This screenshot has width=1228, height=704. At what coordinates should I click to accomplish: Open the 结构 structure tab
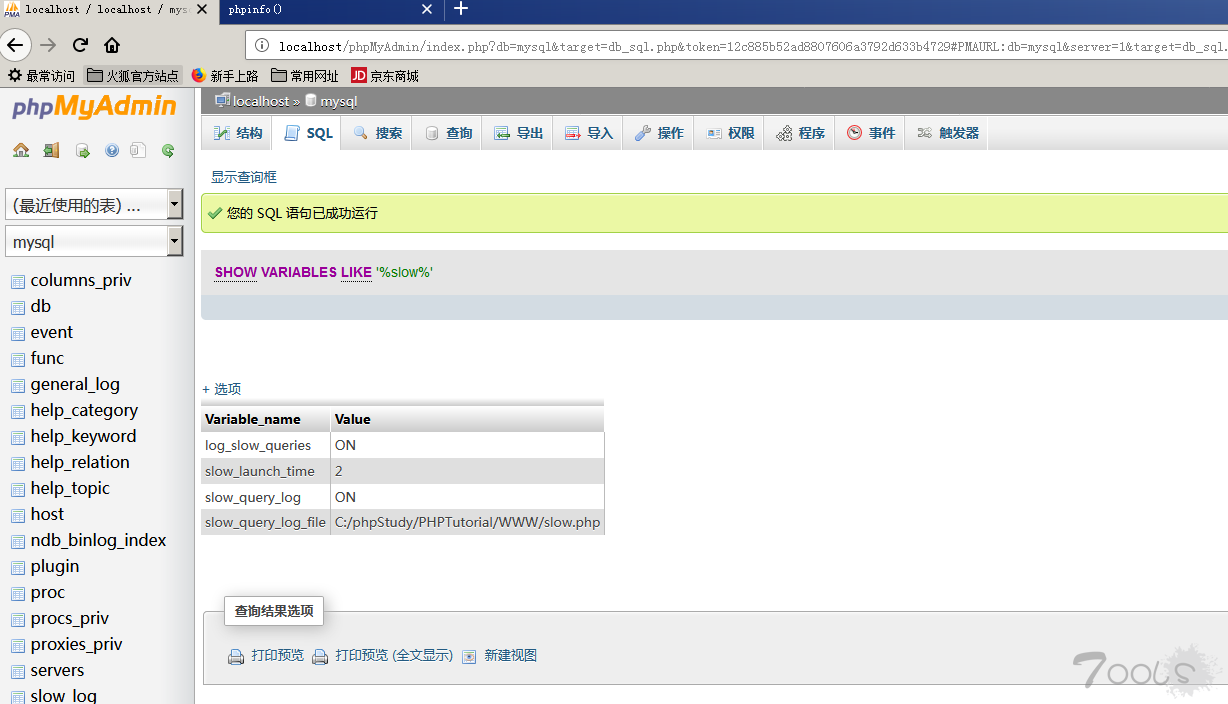[x=237, y=133]
